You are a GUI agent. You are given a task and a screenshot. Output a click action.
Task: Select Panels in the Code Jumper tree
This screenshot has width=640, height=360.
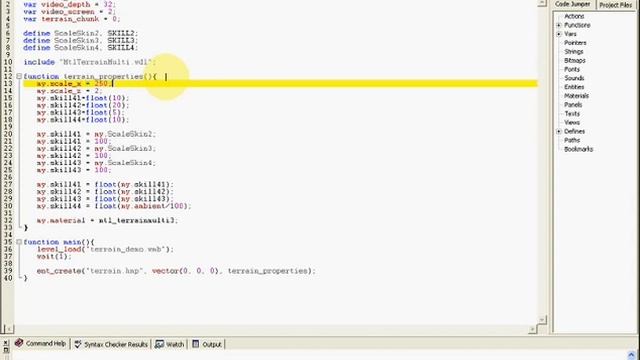coord(573,105)
